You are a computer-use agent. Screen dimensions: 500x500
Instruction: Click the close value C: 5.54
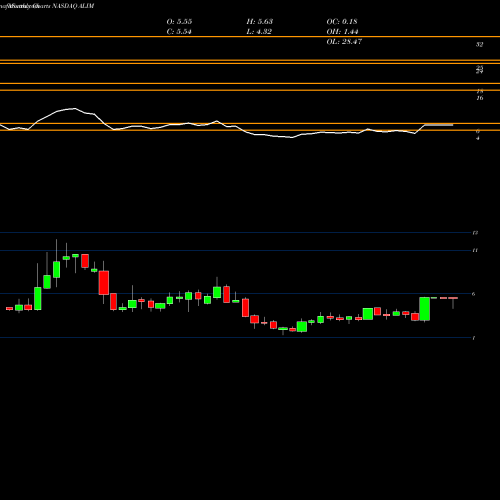(179, 32)
